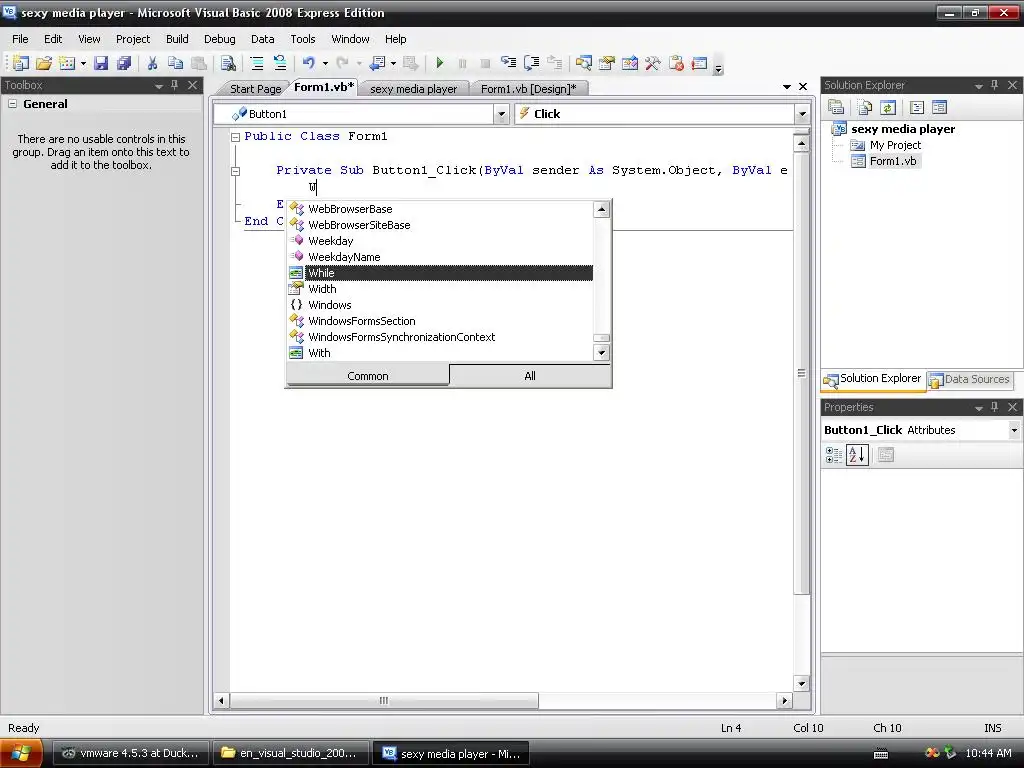
Task: Switch Properties panel to categorized view
Action: (834, 455)
